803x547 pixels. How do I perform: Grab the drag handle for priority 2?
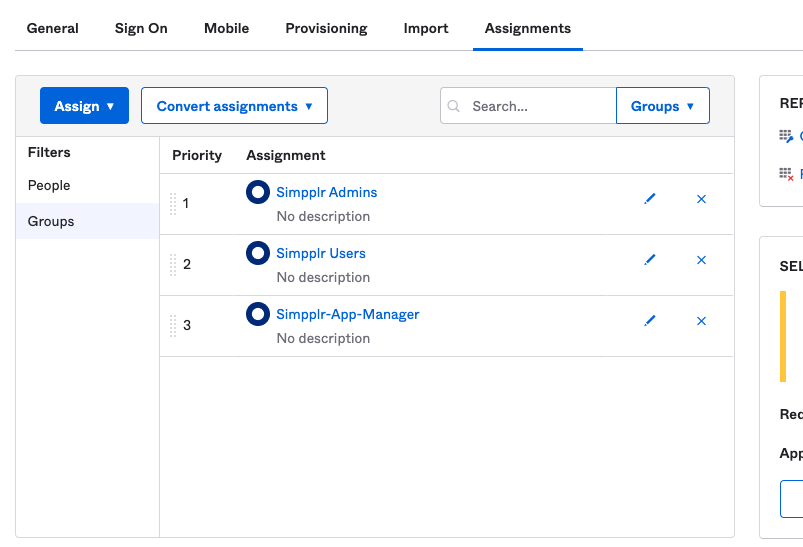click(173, 265)
